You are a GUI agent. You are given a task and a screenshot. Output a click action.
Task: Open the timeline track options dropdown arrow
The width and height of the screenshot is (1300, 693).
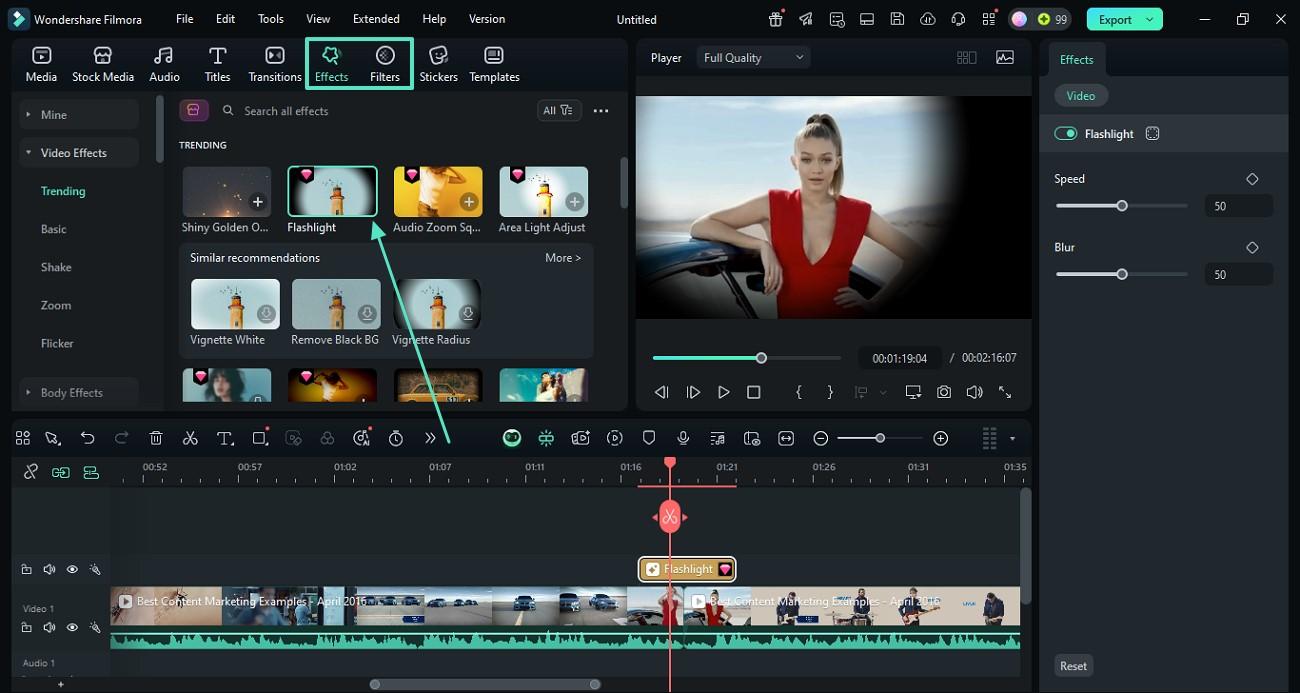tap(1012, 439)
